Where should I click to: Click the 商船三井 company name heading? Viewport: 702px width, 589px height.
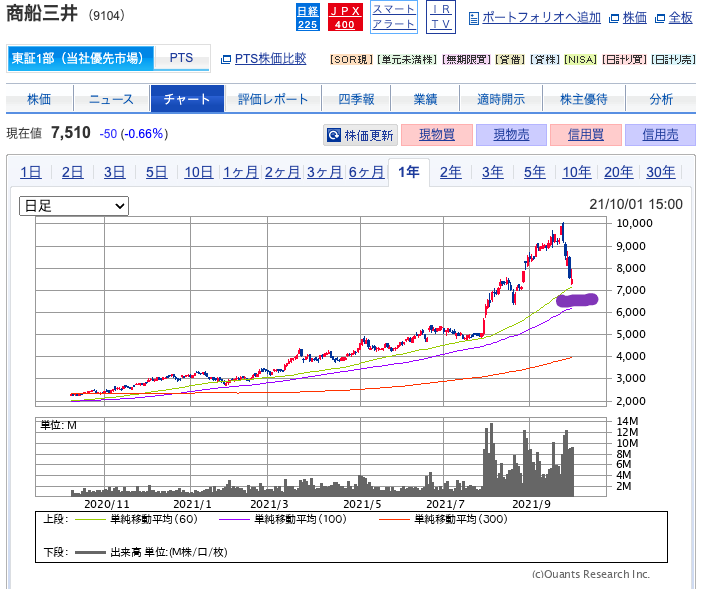42,13
